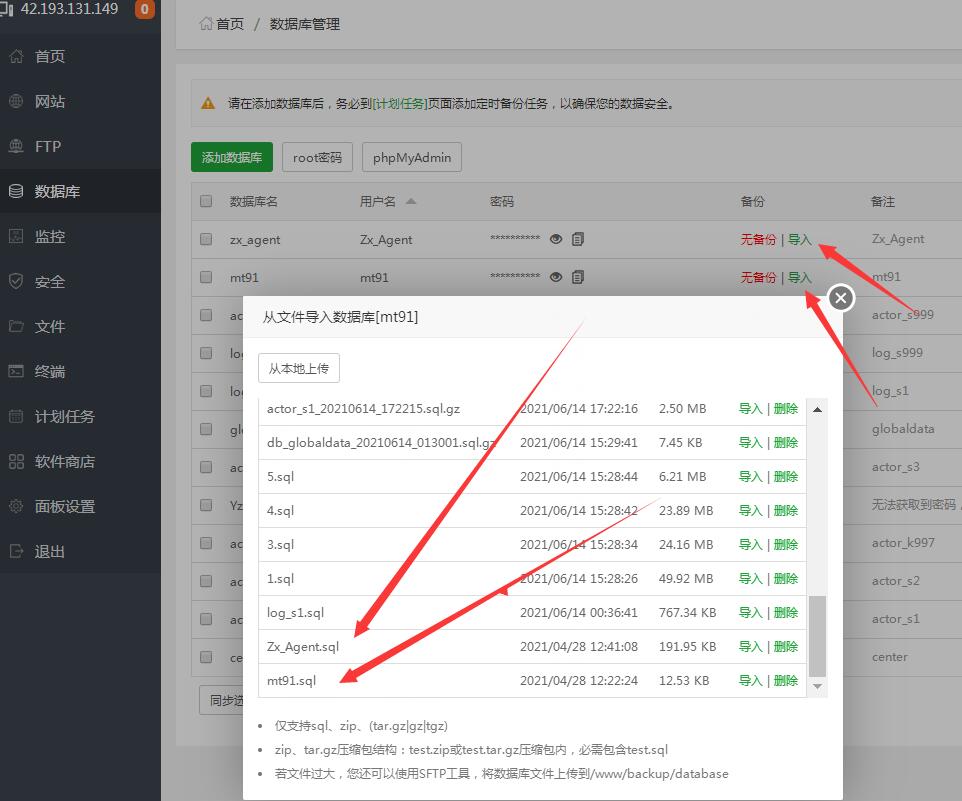Select the mt91 database checkbox
Image resolution: width=962 pixels, height=801 pixels.
click(206, 277)
